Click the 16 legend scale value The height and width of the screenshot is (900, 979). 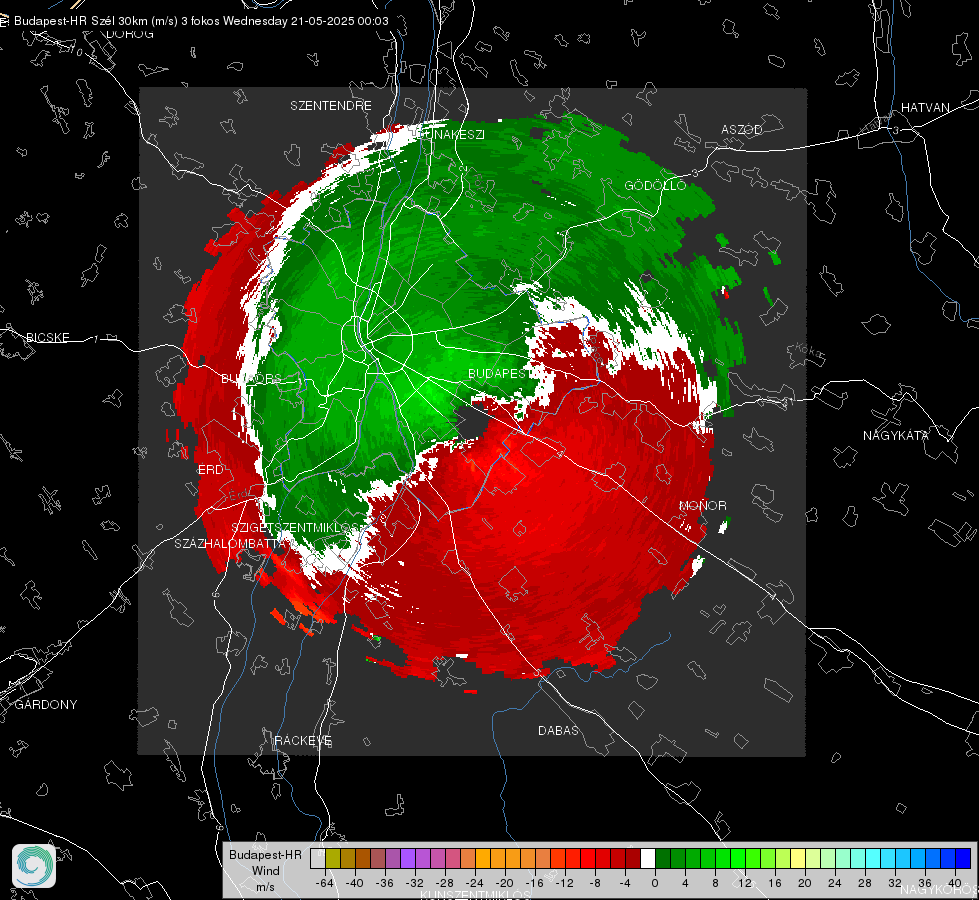point(775,883)
